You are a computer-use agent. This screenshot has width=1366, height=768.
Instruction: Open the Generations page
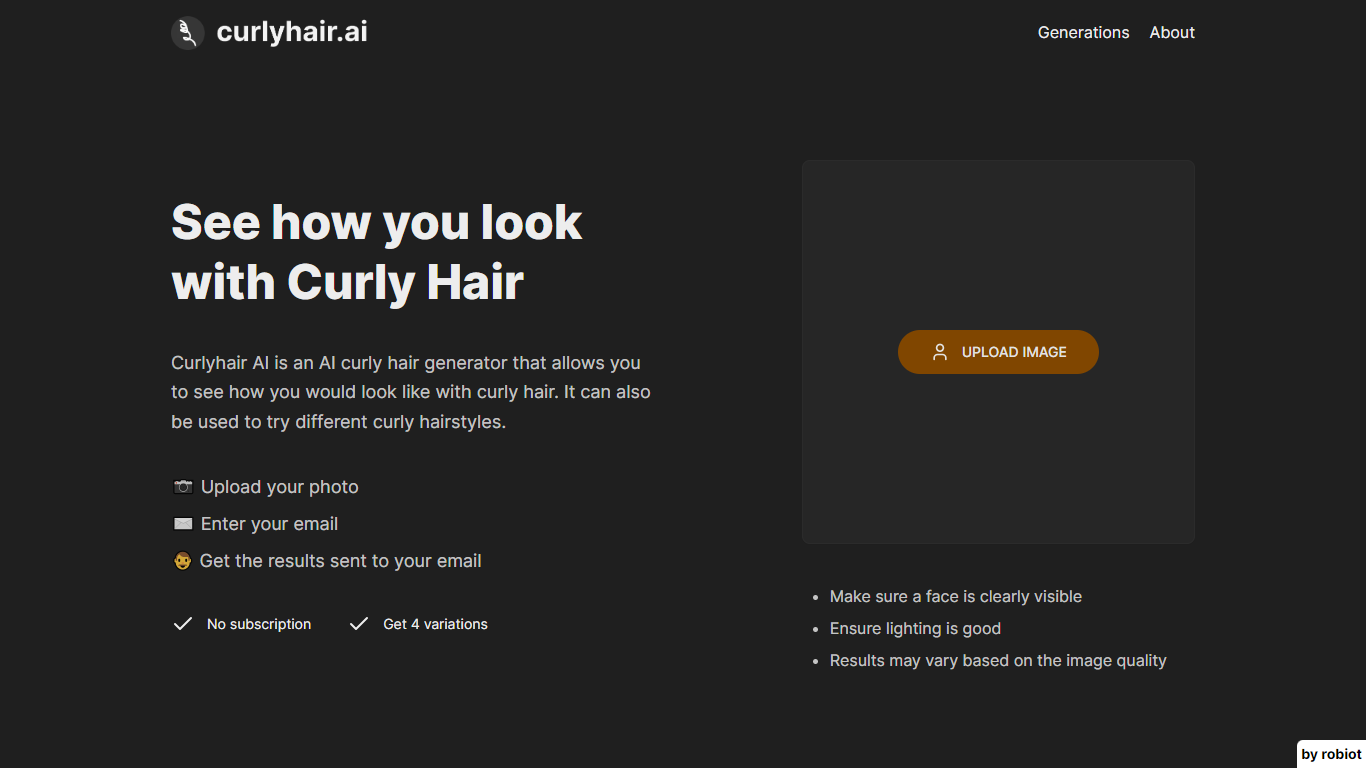tap(1083, 32)
